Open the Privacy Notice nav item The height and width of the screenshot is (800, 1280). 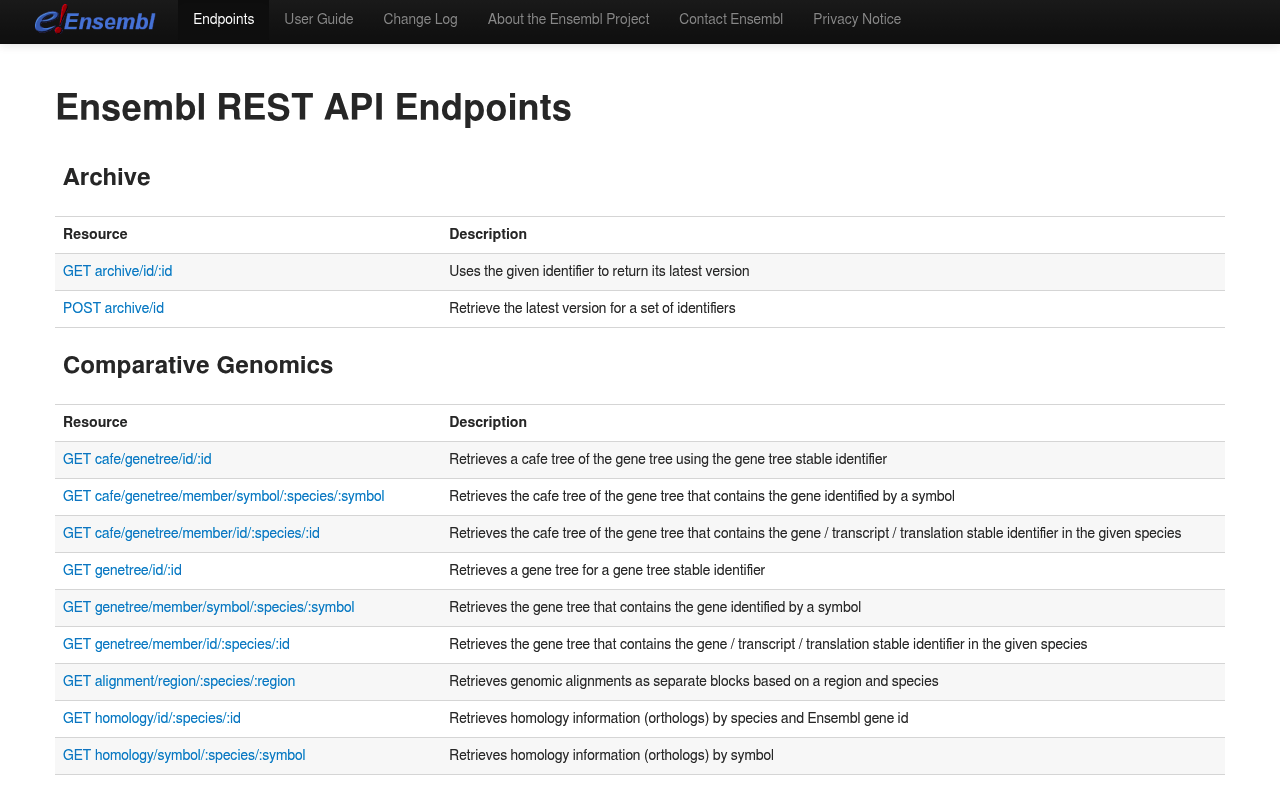point(857,19)
